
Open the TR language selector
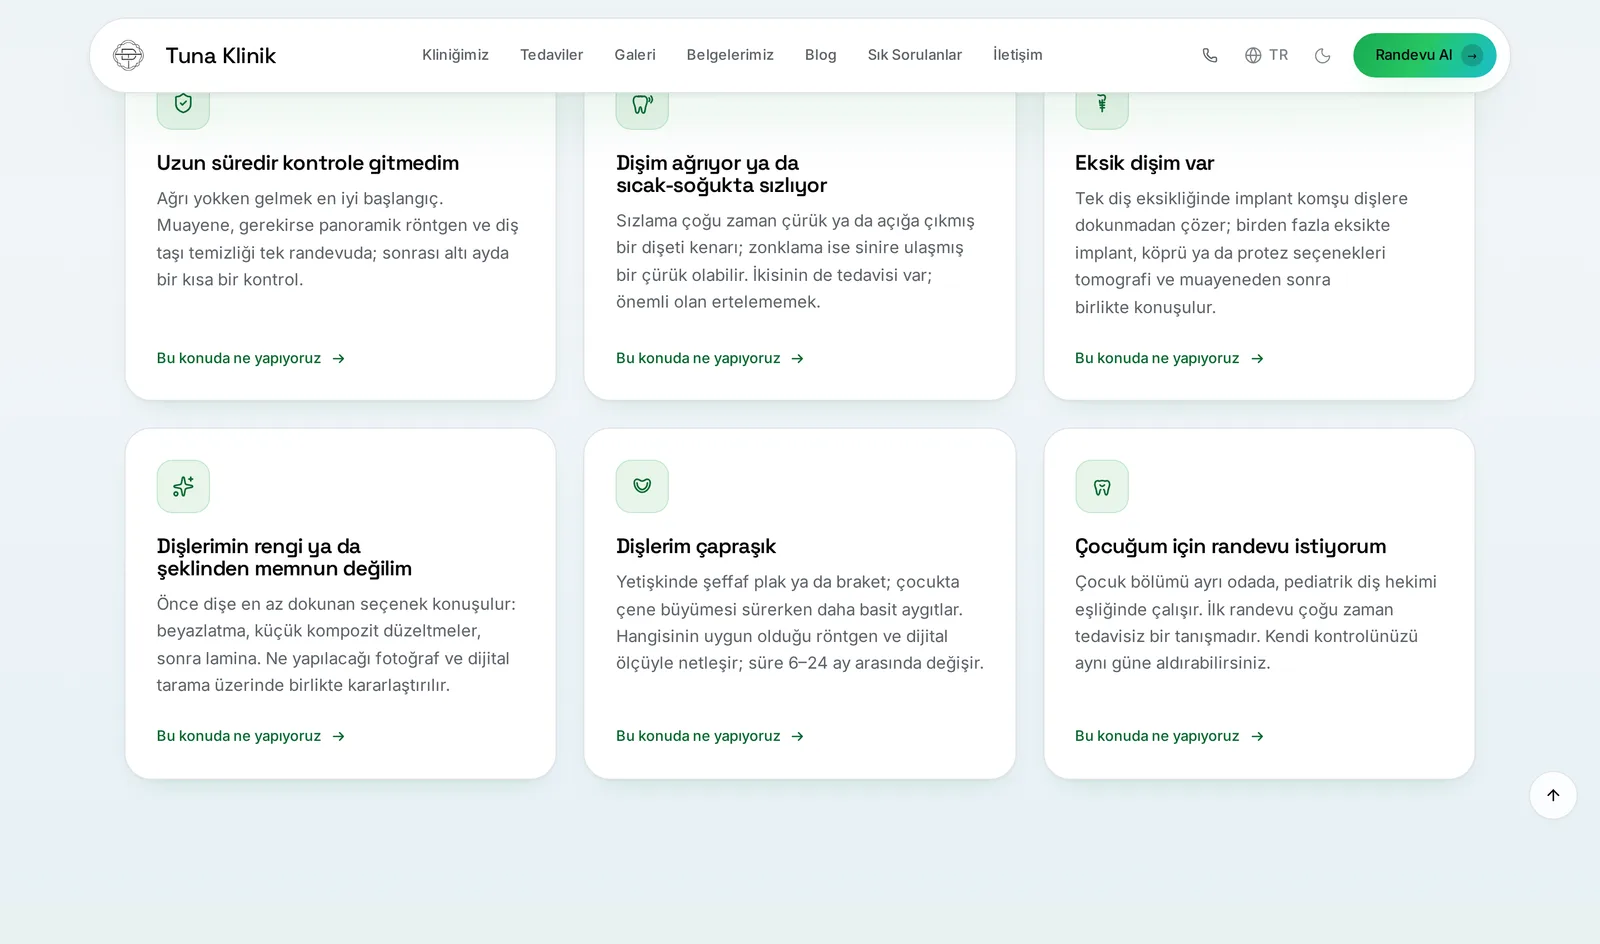tap(1266, 55)
